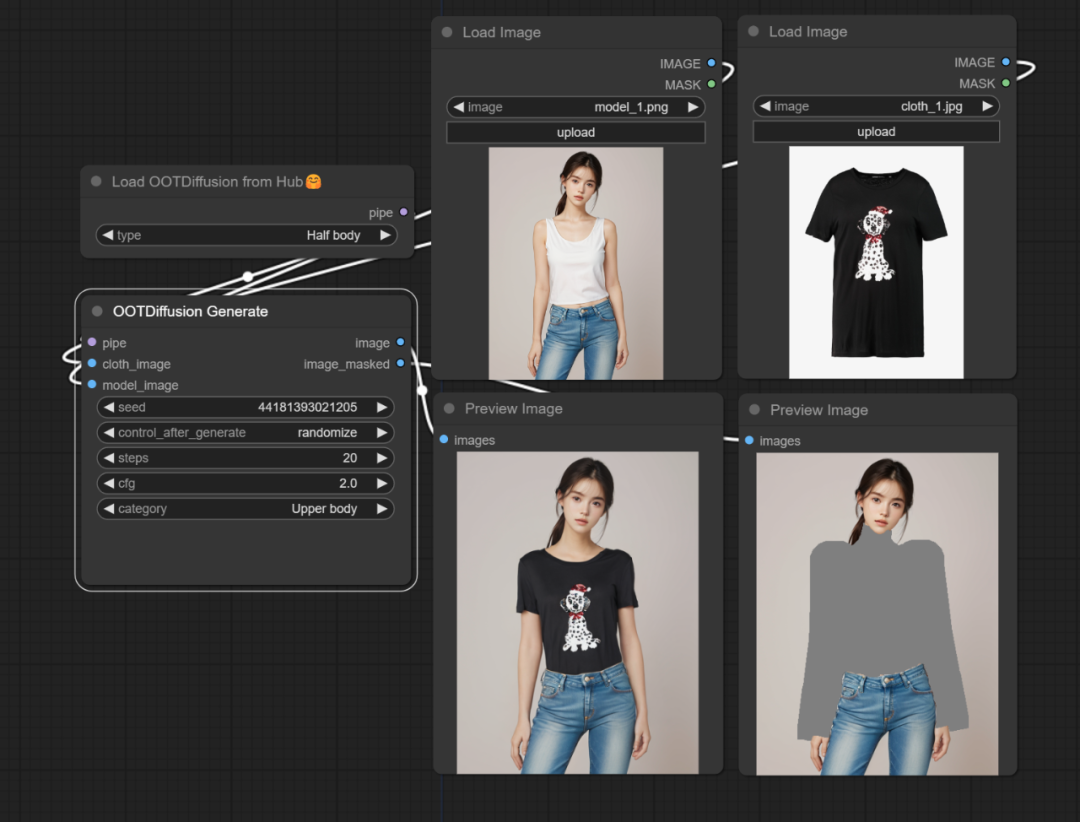
Task: Open the type dropdown showing Half body
Action: pos(247,235)
